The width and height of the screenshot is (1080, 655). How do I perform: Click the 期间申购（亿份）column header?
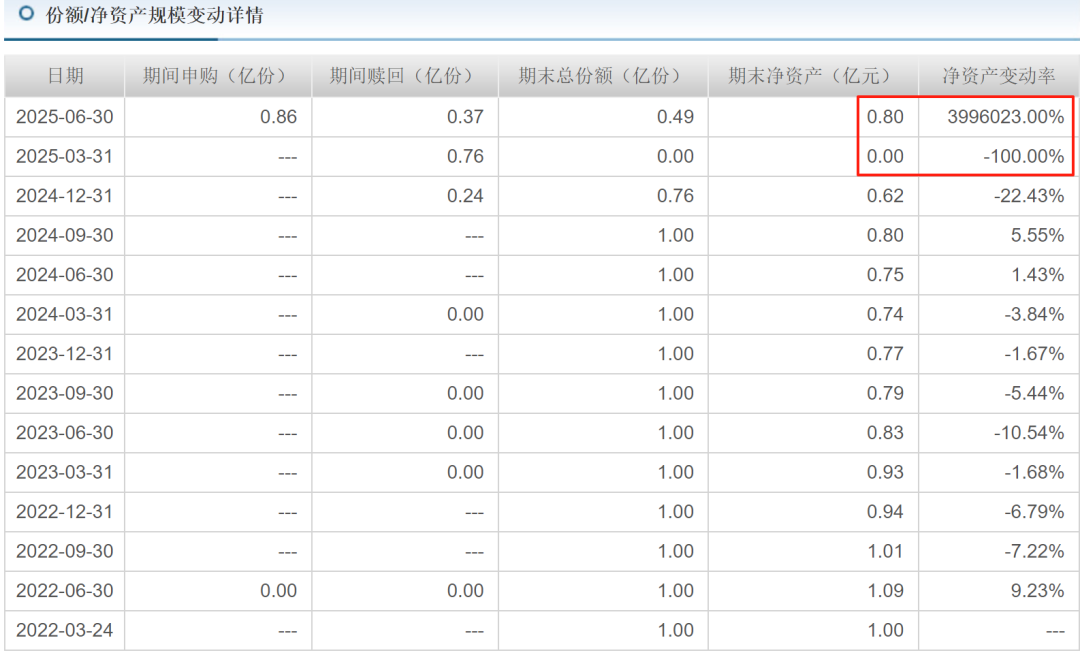(x=218, y=76)
